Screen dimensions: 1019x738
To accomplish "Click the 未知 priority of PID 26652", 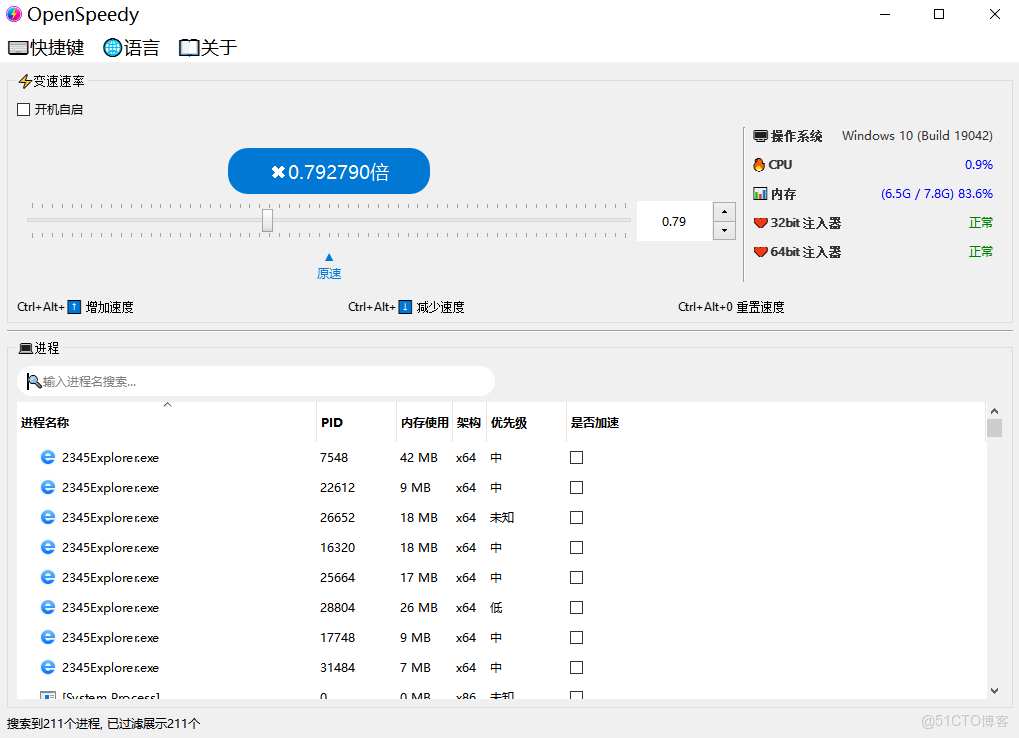I will pos(502,517).
